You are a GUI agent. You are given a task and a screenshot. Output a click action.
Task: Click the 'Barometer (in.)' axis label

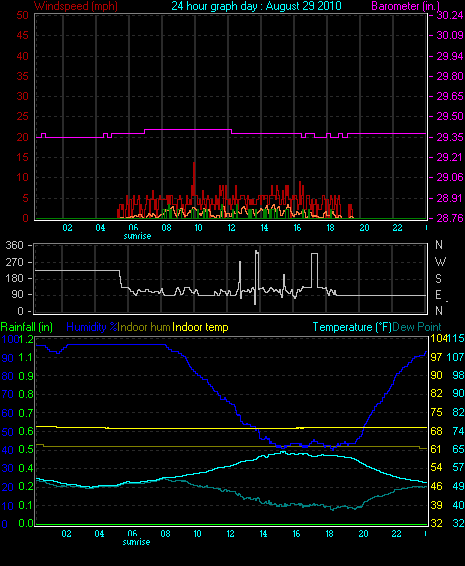(405, 6)
